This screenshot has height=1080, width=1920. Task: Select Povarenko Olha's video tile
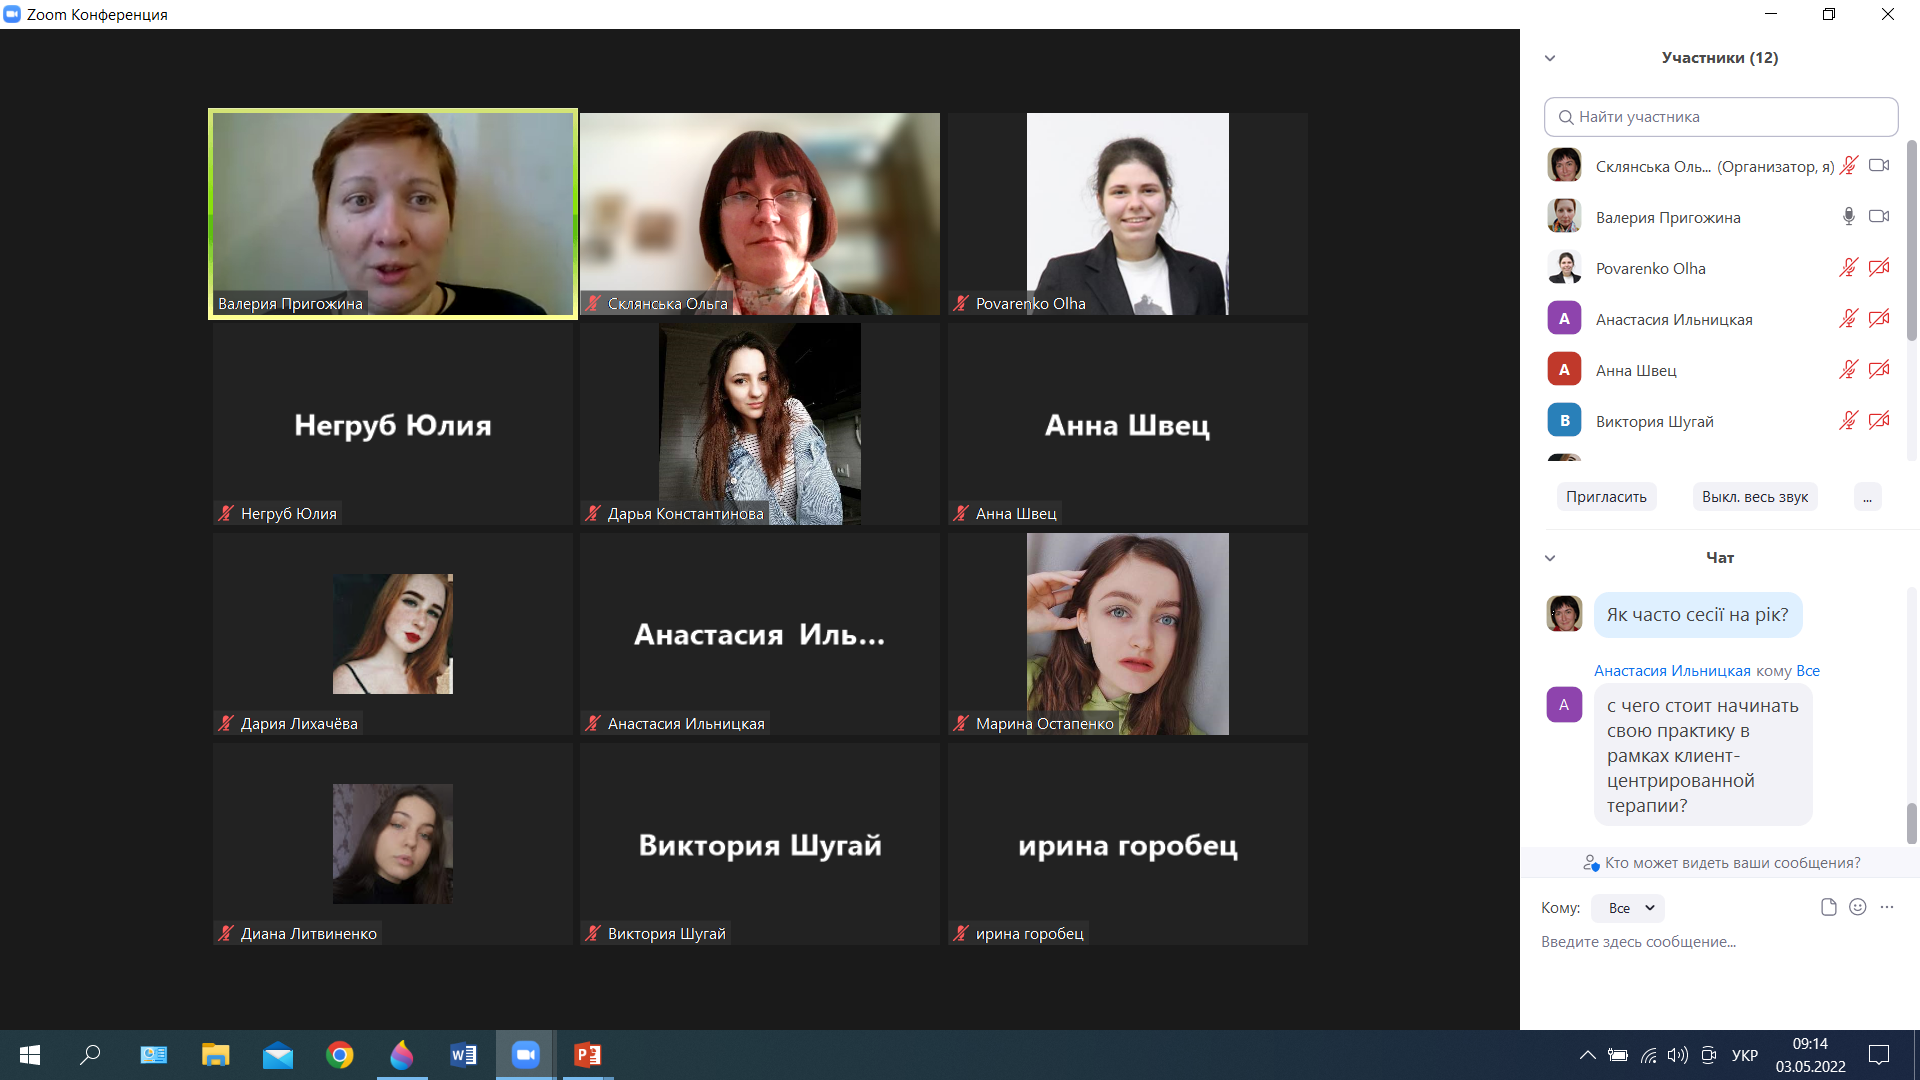point(1128,214)
